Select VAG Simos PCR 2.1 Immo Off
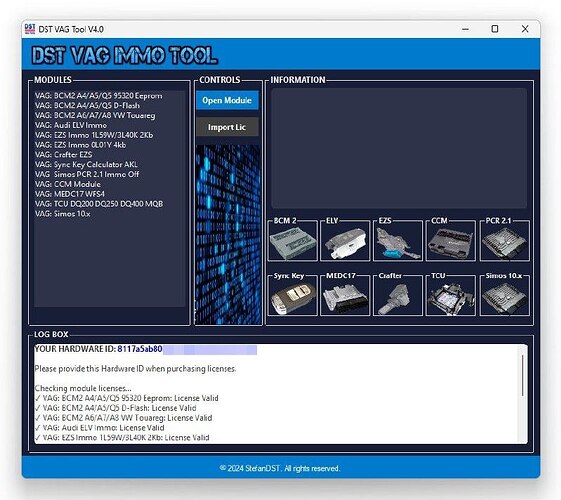 tap(87, 174)
